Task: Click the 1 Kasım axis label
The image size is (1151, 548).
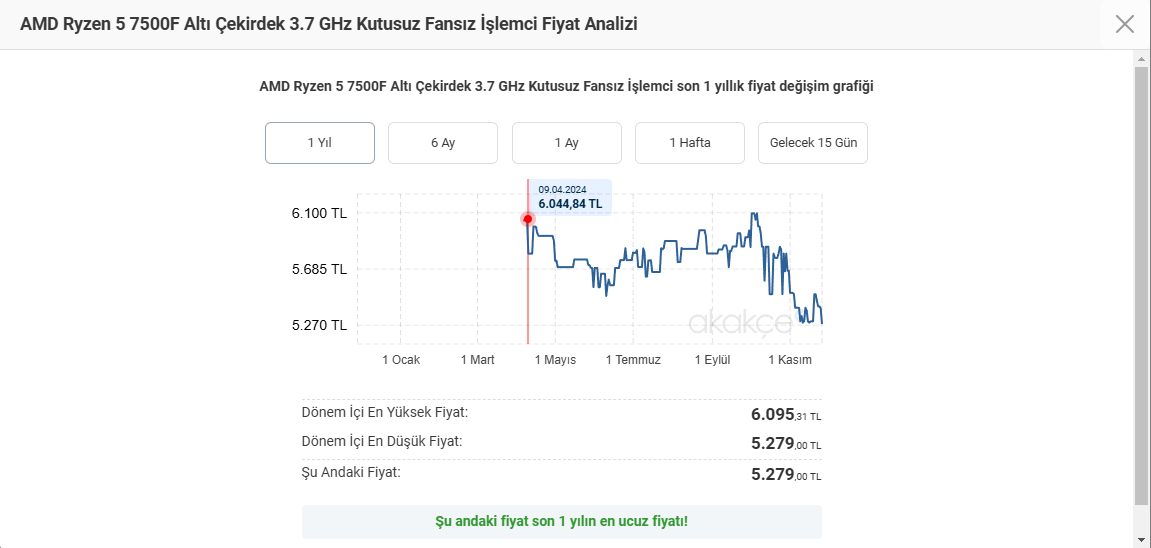Action: (790, 360)
